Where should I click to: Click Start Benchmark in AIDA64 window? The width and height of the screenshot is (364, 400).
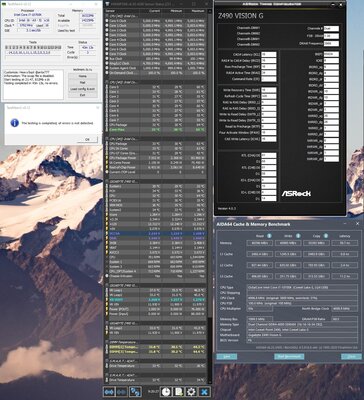[289, 357]
